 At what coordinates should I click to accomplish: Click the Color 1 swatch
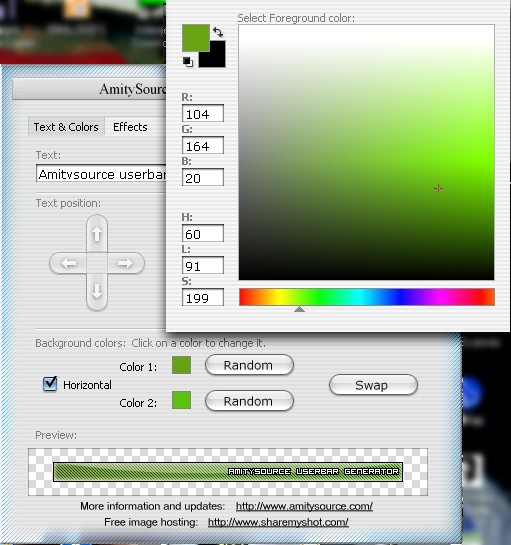[181, 365]
